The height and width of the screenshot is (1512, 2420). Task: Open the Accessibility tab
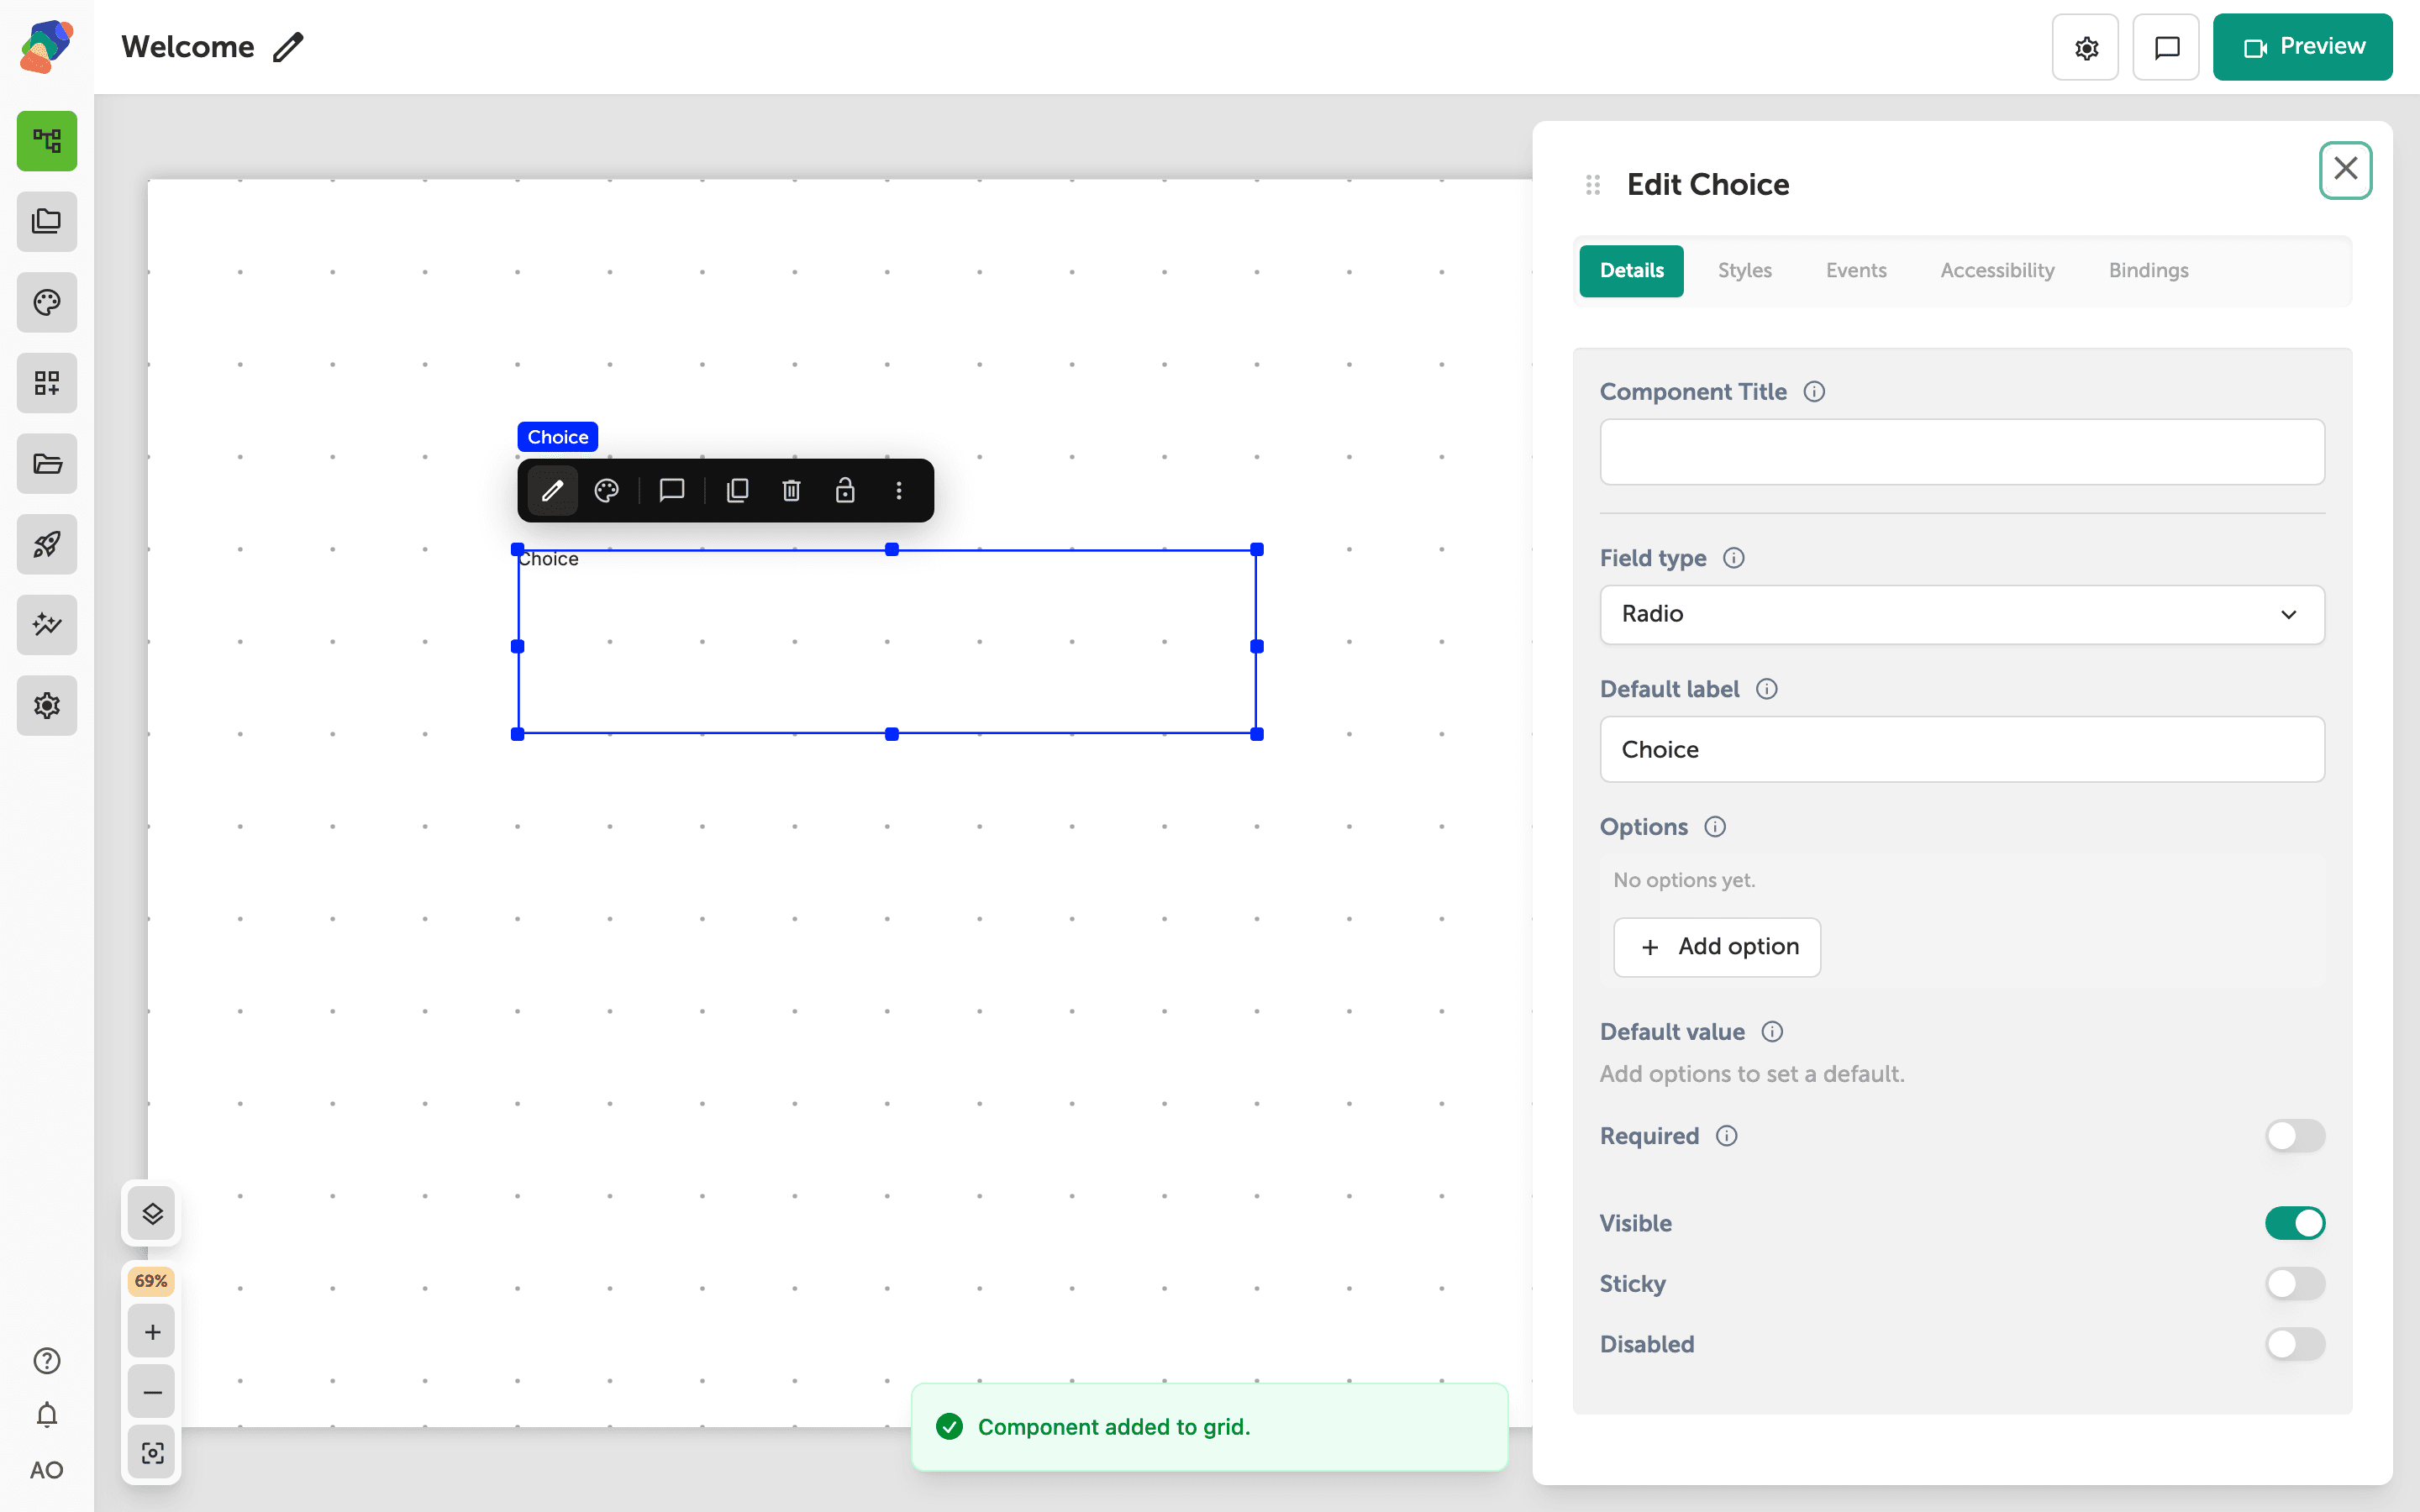click(1997, 271)
